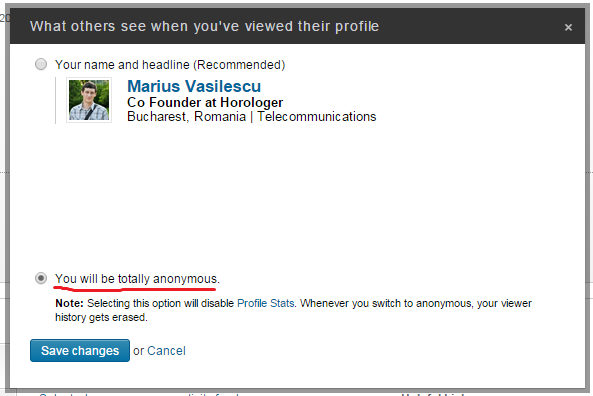
Task: Click Marius Vasilescu's profile photo
Action: [89, 100]
